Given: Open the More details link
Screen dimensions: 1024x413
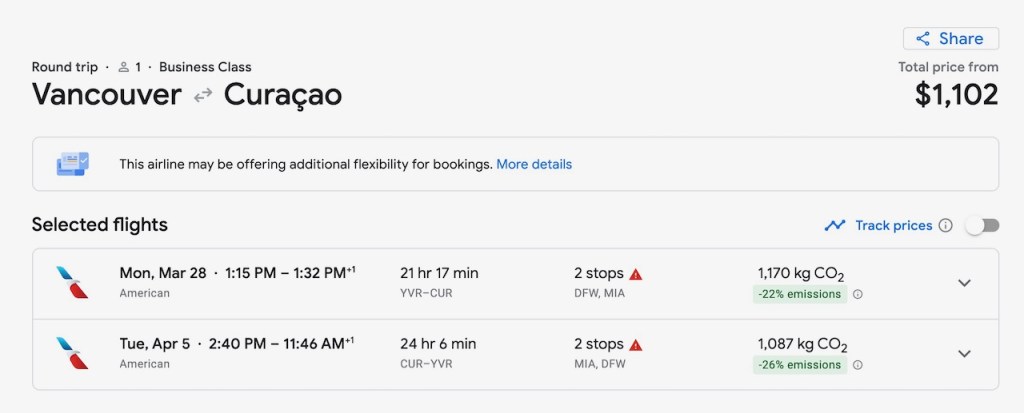Looking at the screenshot, I should click(534, 164).
